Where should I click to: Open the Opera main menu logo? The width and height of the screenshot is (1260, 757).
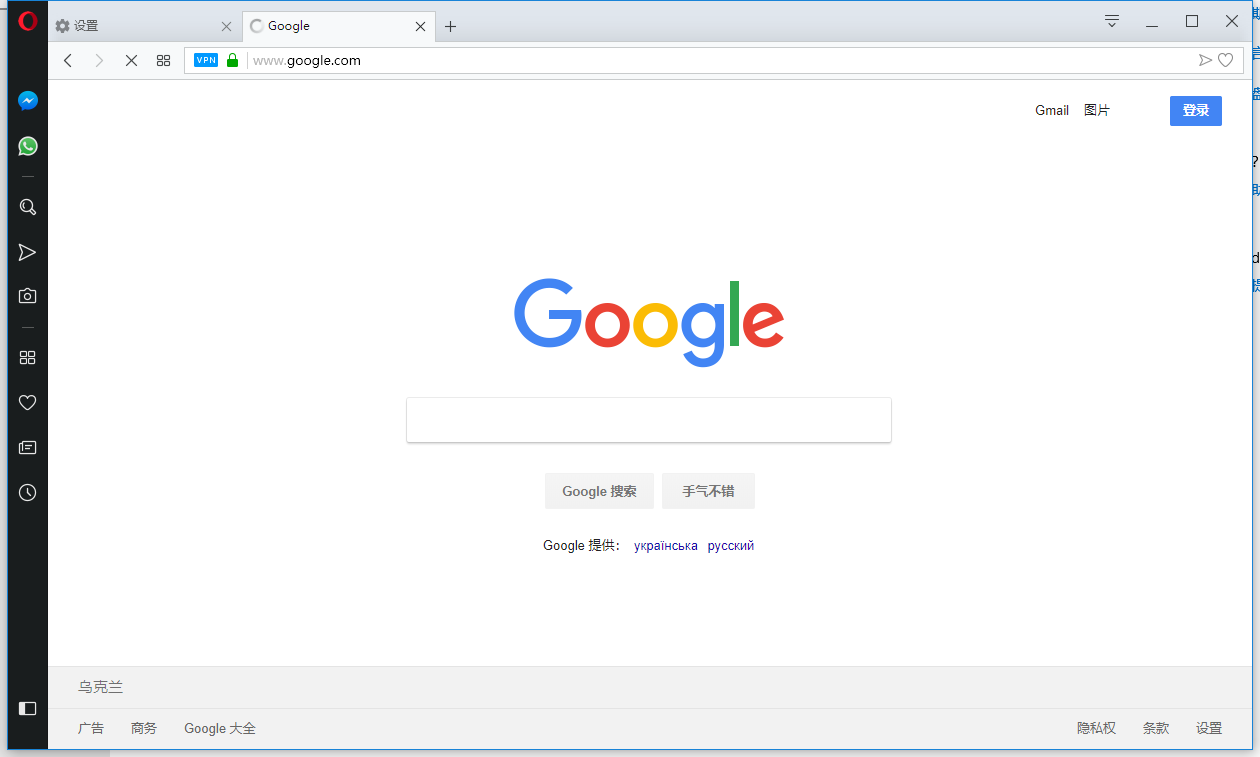point(28,21)
